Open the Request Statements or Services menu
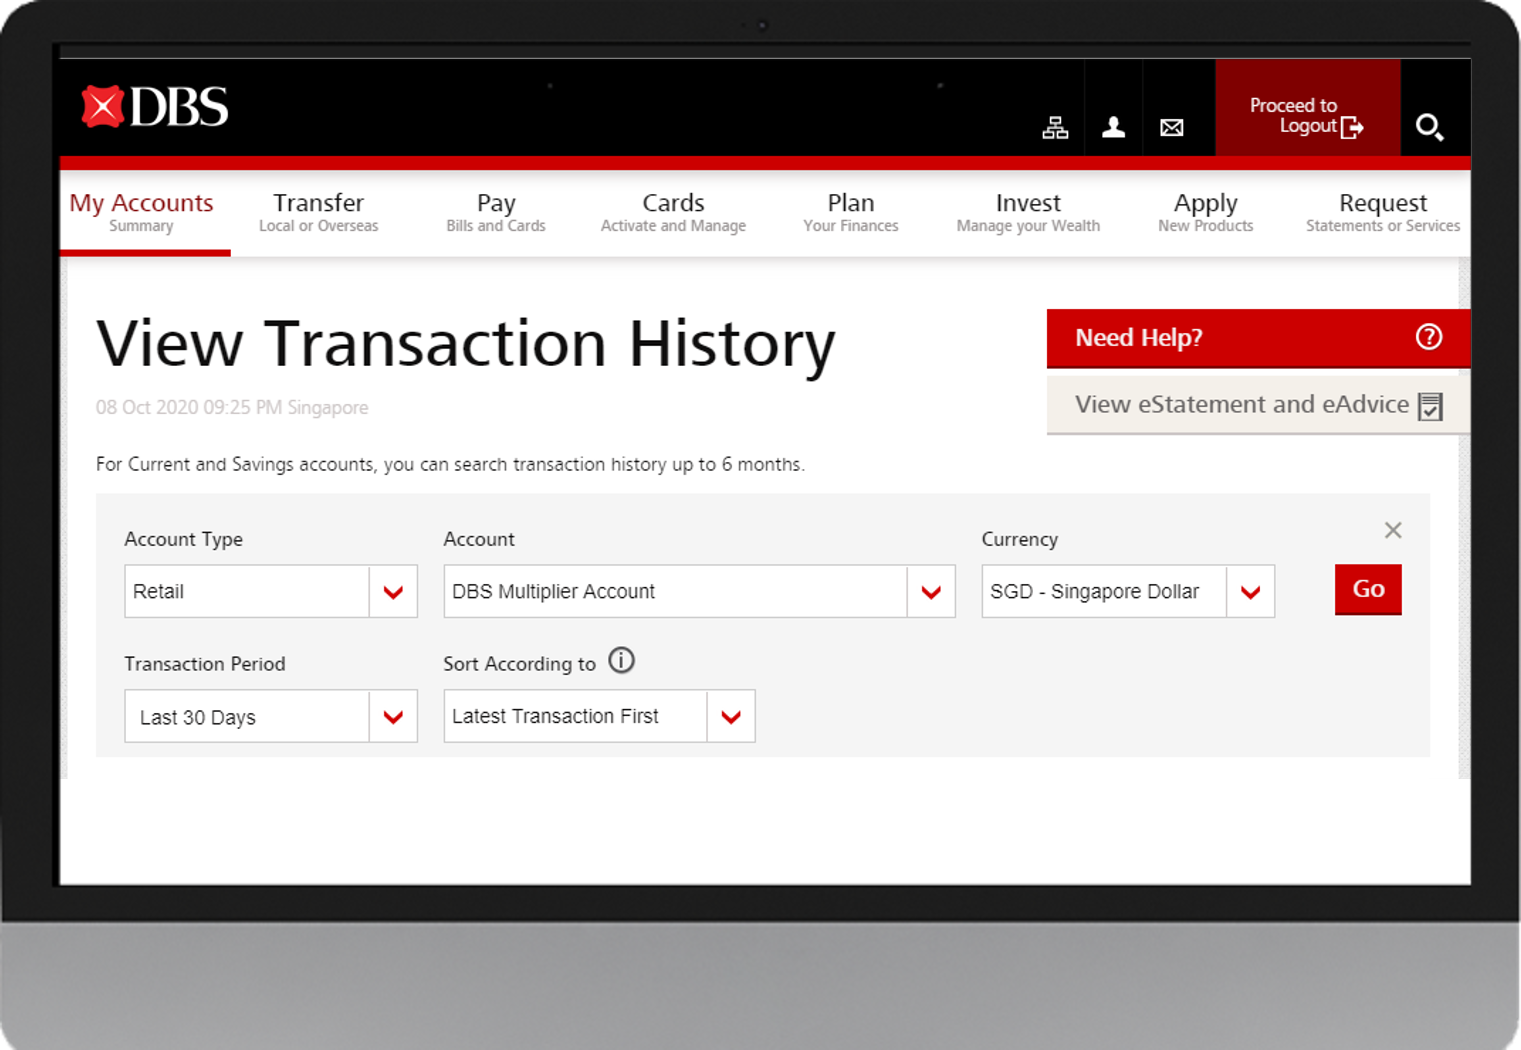 (x=1382, y=212)
